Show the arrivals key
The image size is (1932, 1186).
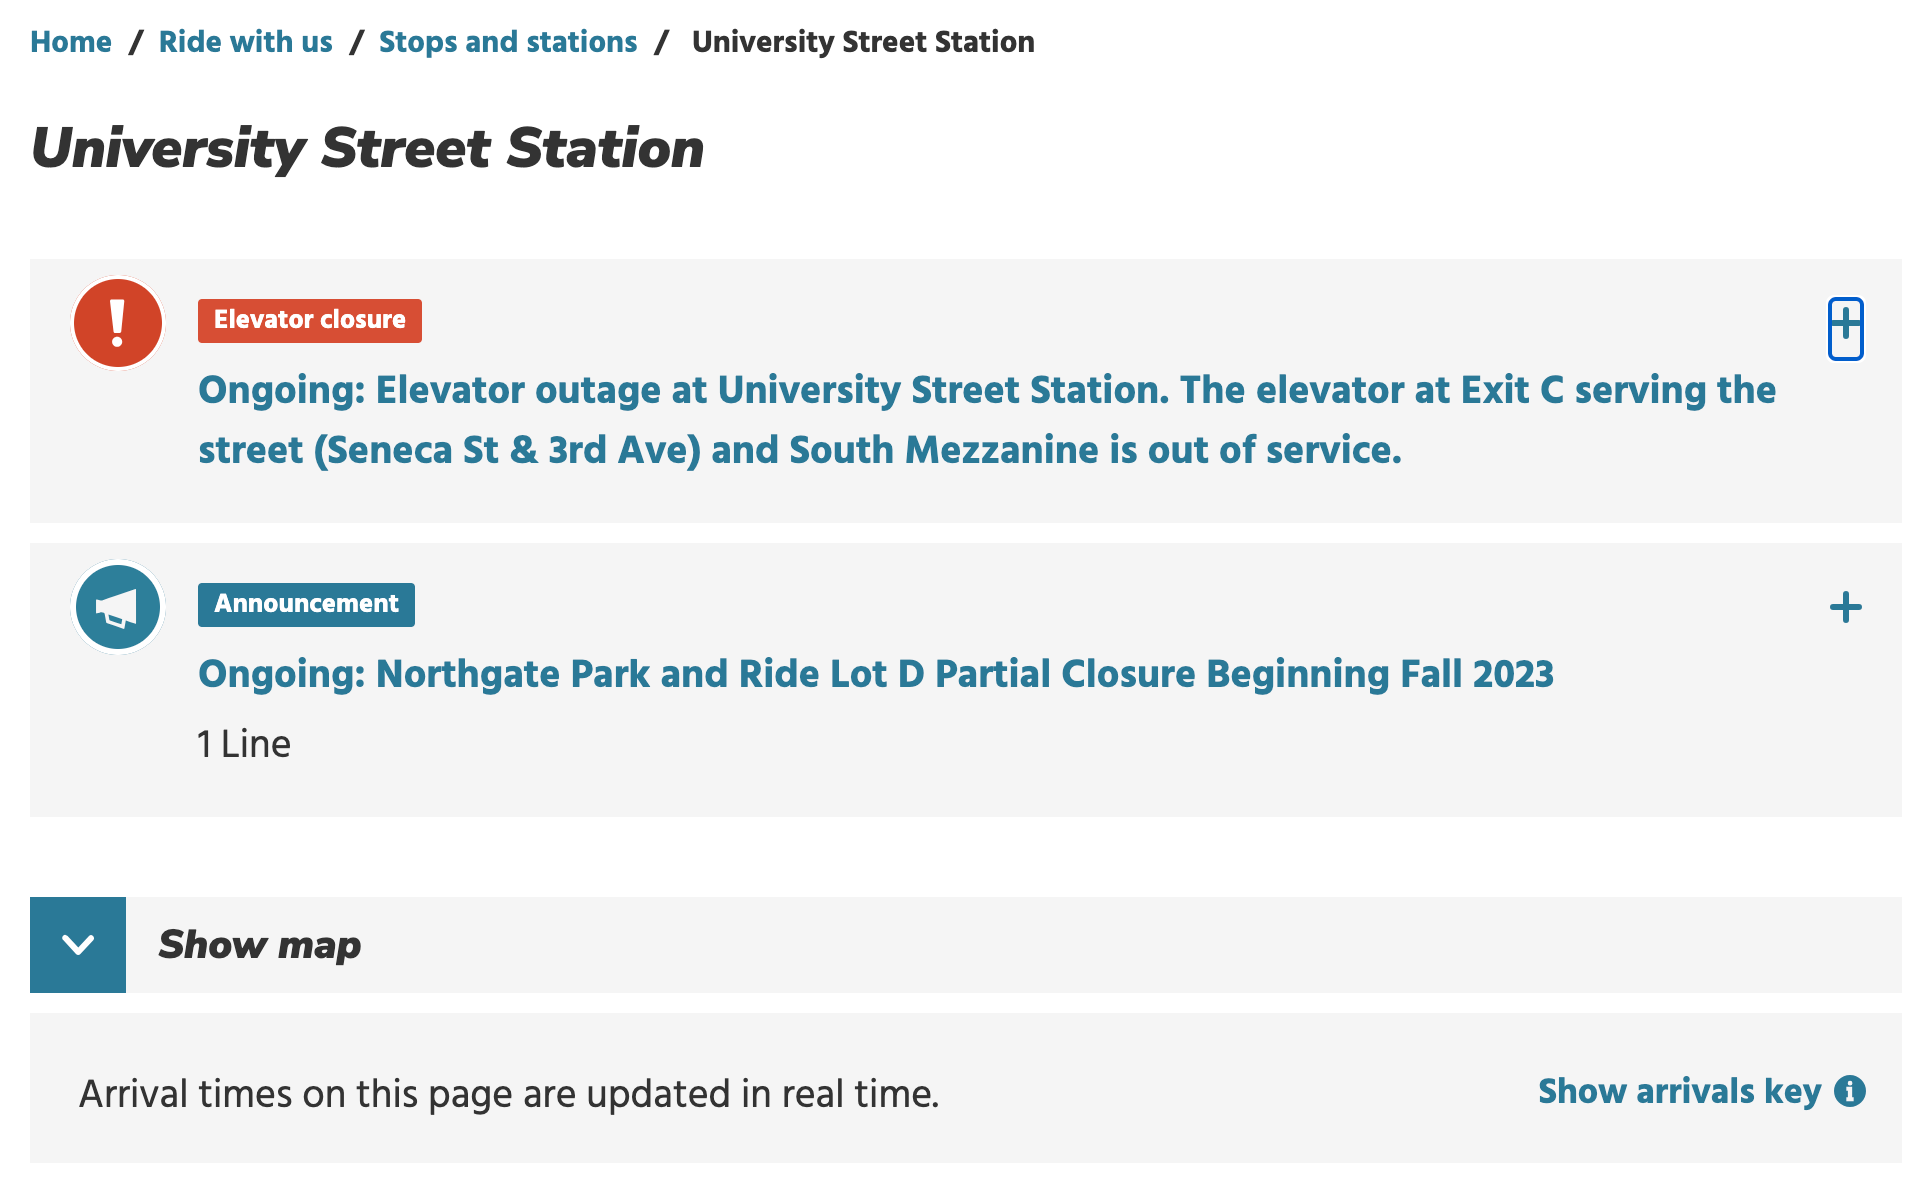pos(1679,1091)
